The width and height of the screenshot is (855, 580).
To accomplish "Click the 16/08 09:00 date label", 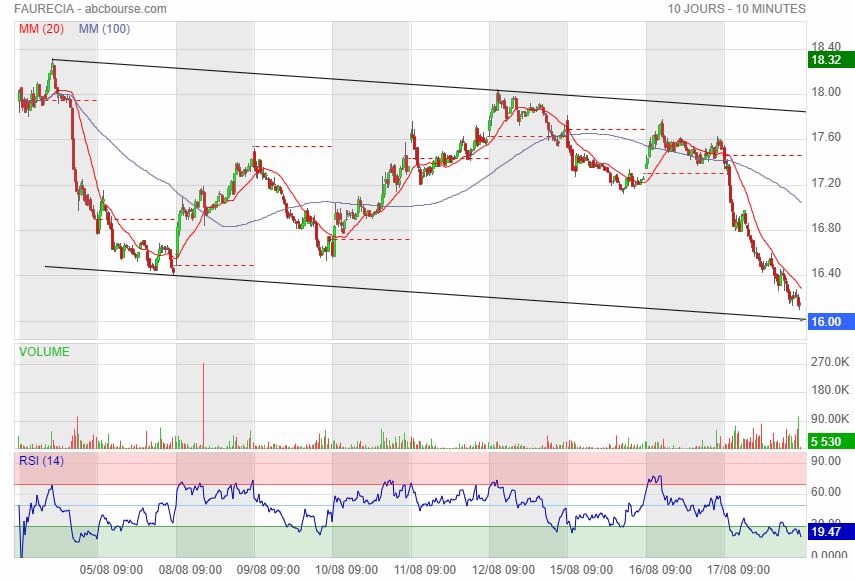I will point(660,570).
